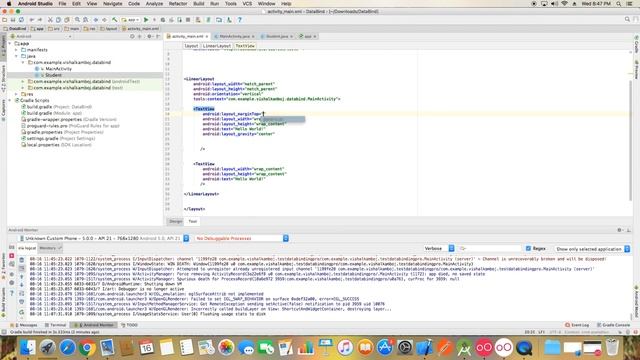Open the VCS menu
The height and width of the screenshot is (360, 640).
pyautogui.click(x=247, y=3)
